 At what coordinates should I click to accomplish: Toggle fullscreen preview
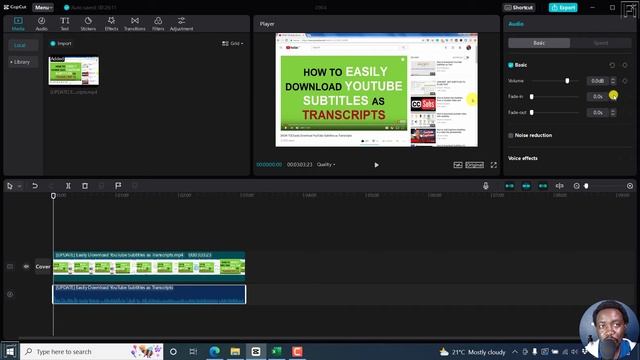[x=494, y=165]
